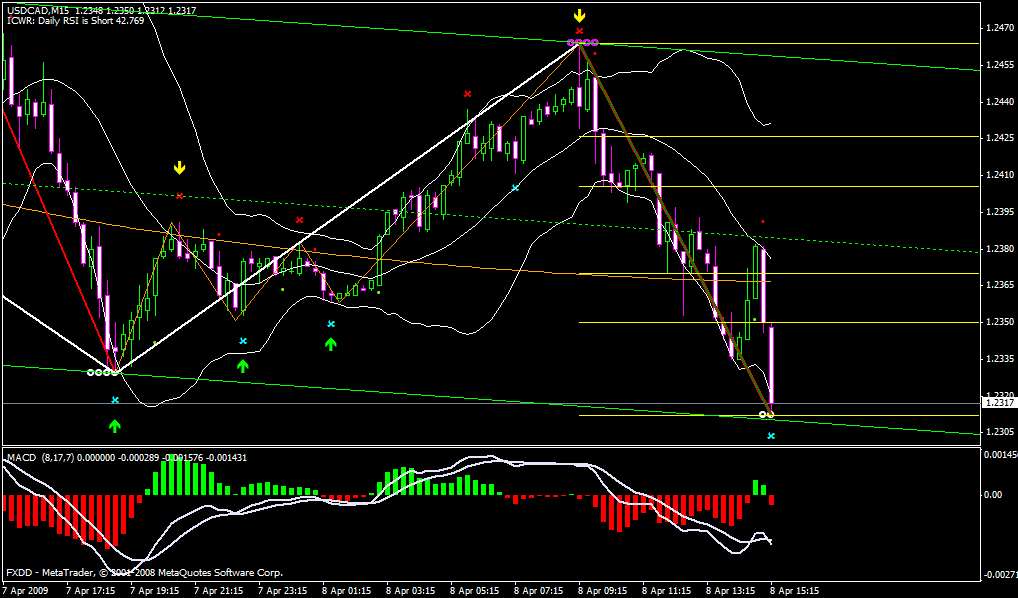Click the 8 Apr 13:15 time label
The height and width of the screenshot is (598, 1018).
click(x=730, y=592)
